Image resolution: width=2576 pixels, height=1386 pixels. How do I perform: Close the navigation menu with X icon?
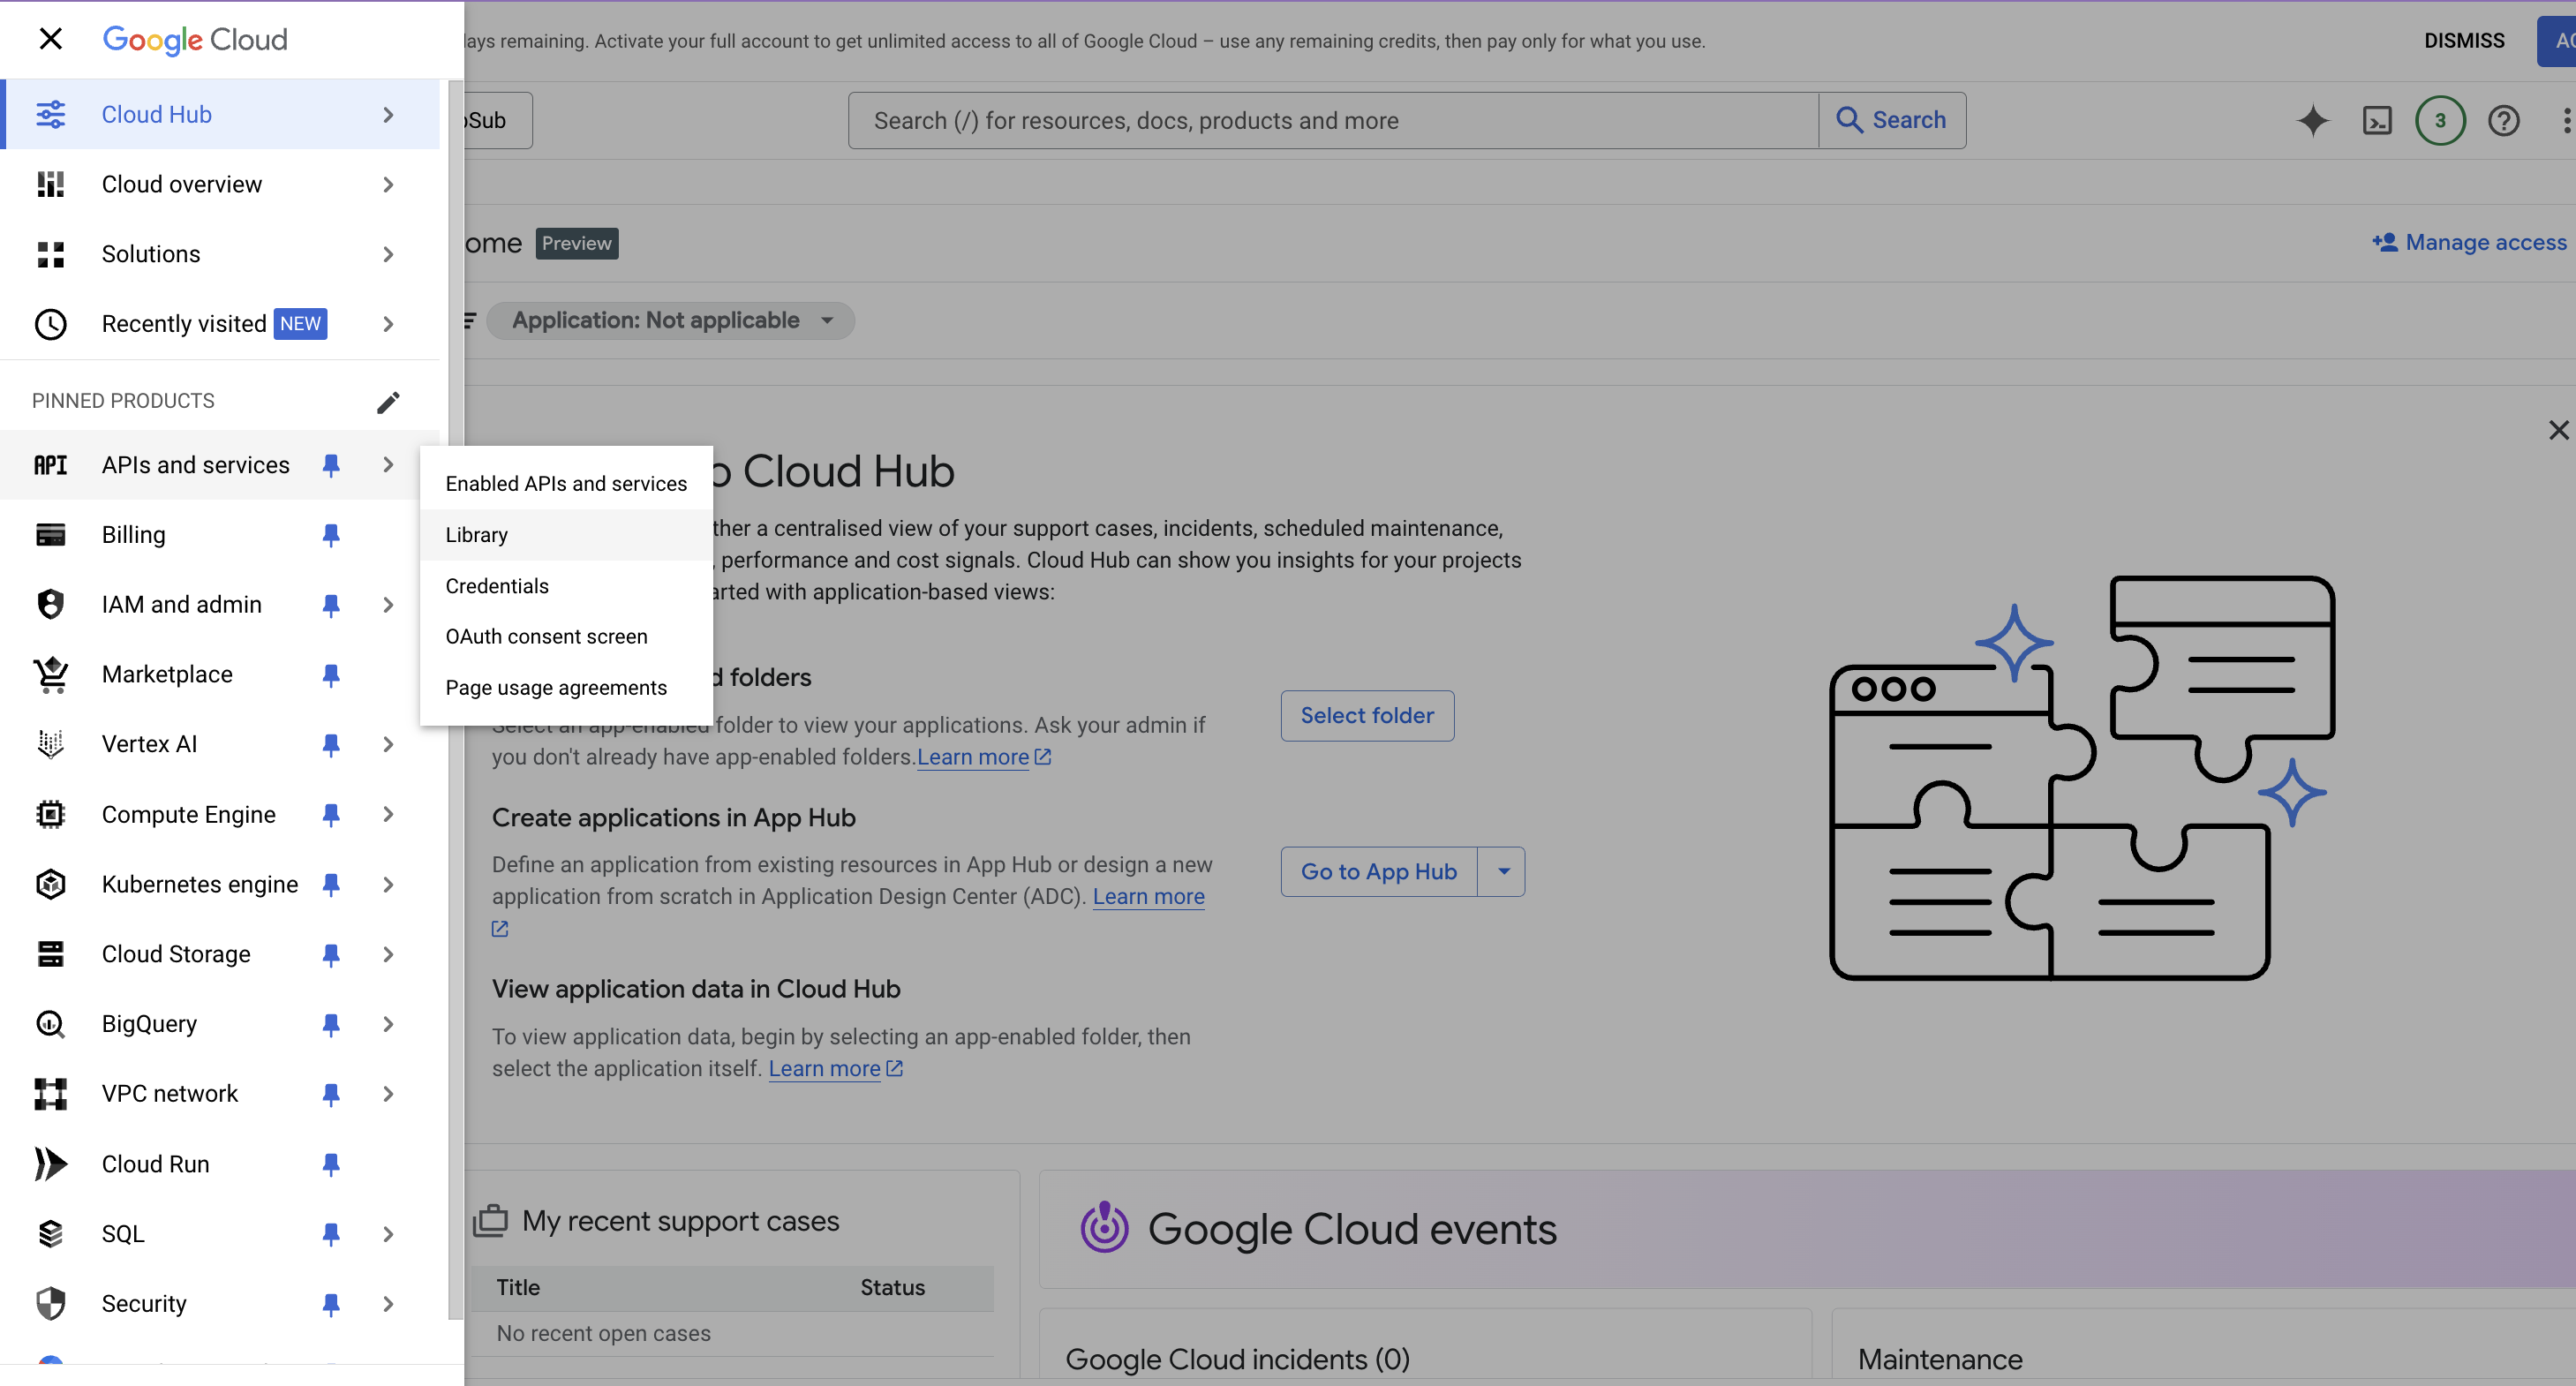pyautogui.click(x=51, y=39)
